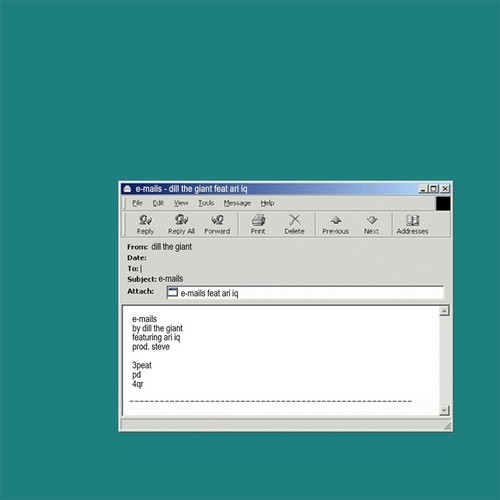Select the attachment name "e-mails feat ari iq"

point(209,293)
